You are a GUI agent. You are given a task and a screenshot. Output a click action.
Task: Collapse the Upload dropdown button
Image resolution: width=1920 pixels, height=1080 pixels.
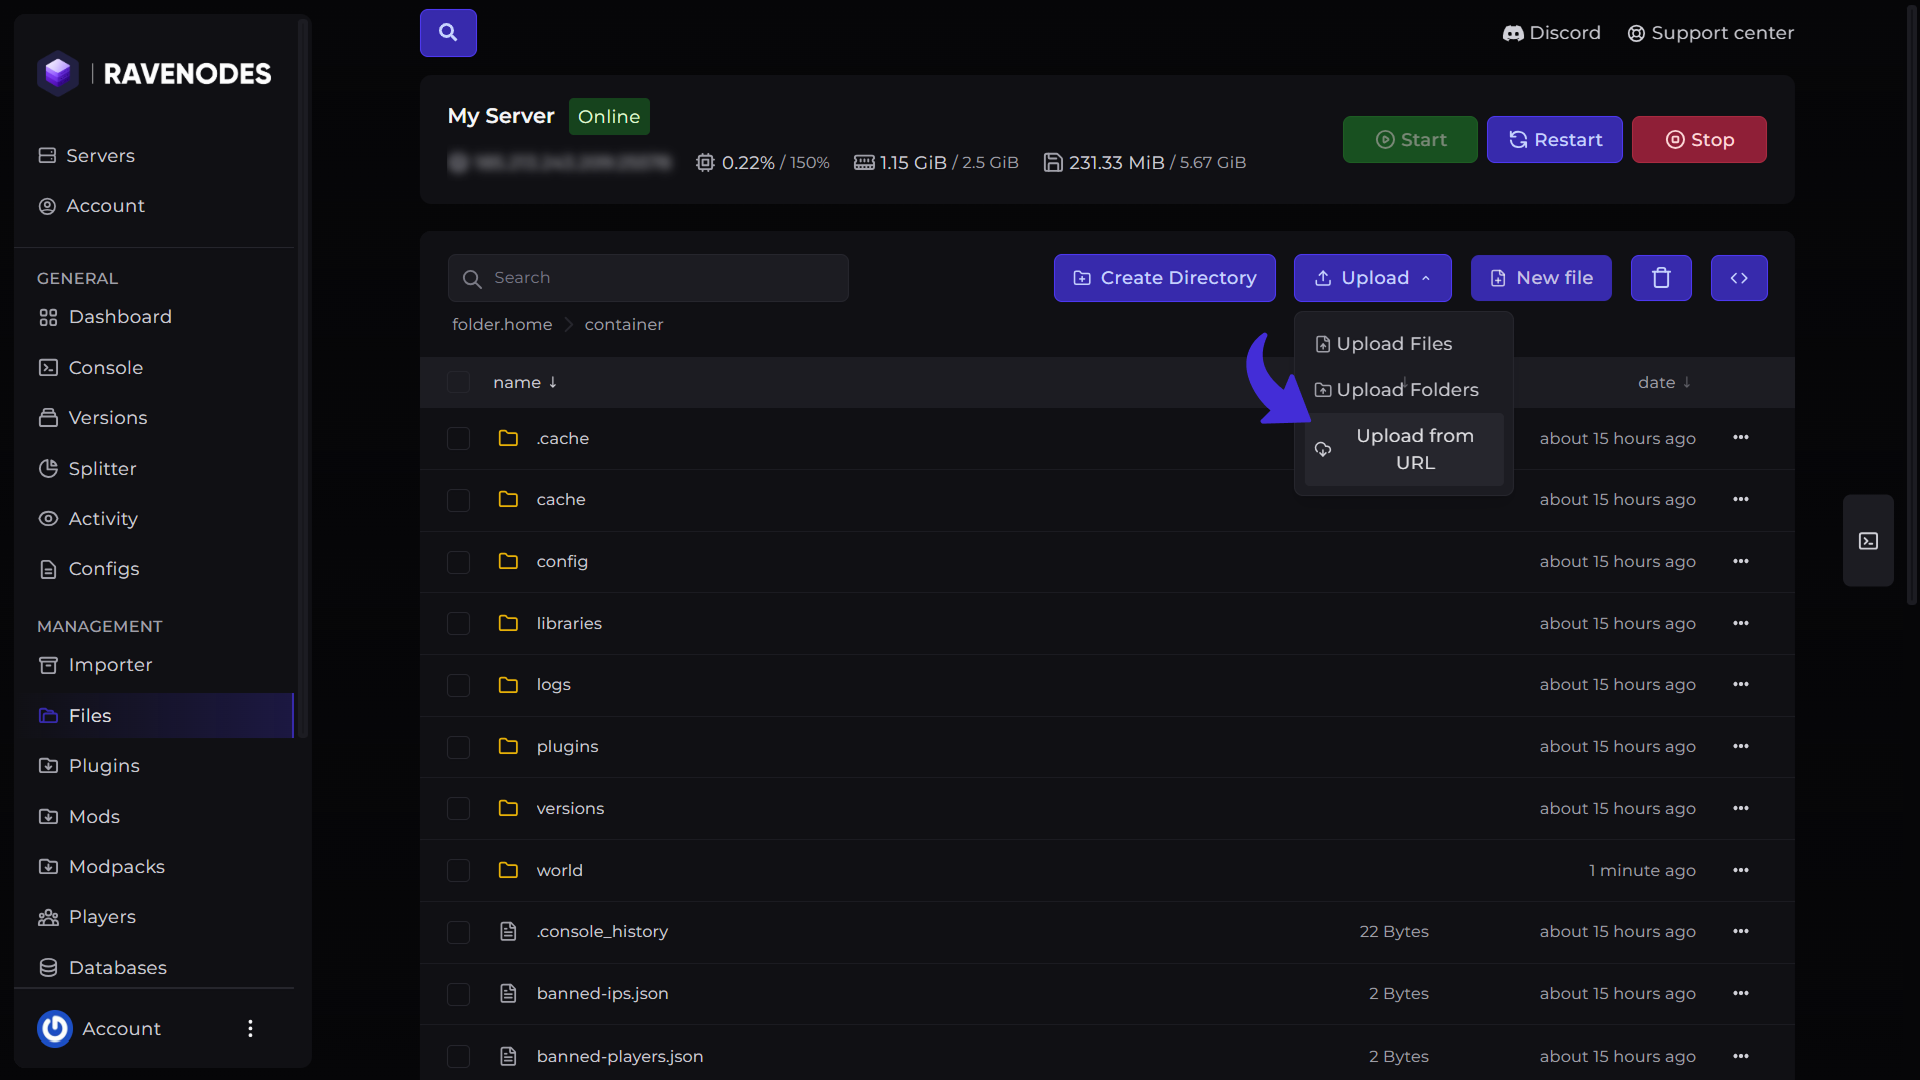click(x=1372, y=278)
